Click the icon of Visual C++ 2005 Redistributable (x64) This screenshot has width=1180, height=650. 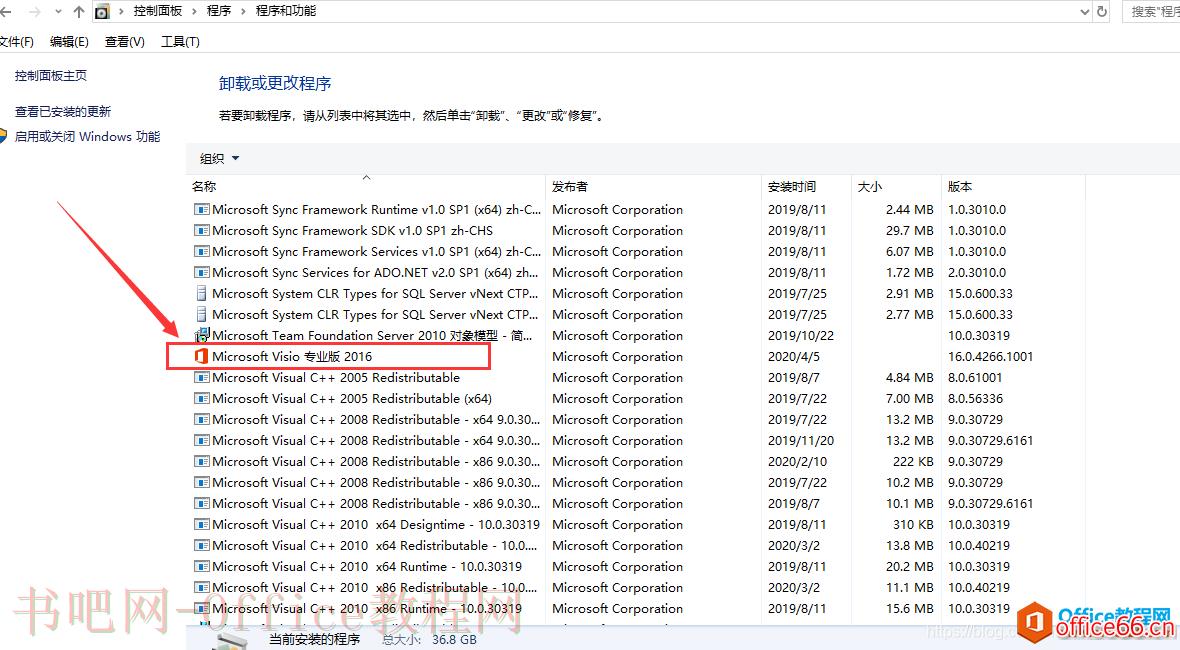click(201, 398)
